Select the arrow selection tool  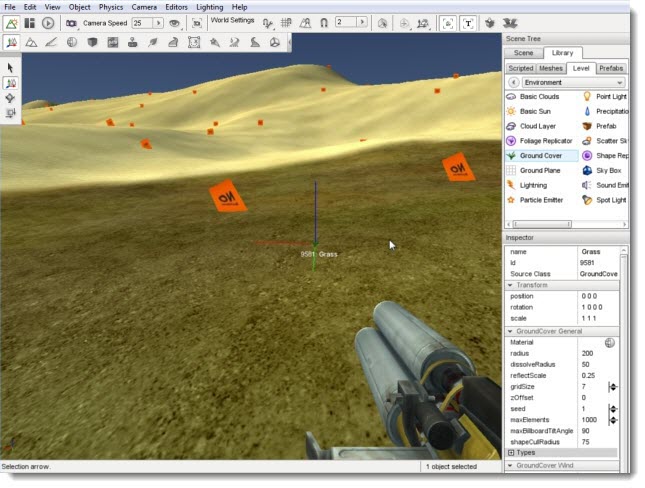point(10,68)
